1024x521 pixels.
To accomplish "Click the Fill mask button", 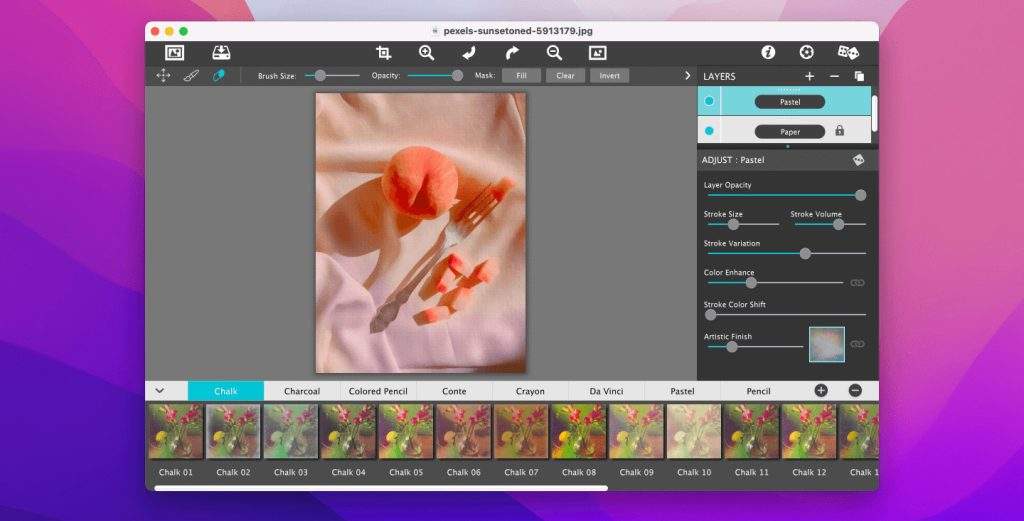I will tap(521, 76).
